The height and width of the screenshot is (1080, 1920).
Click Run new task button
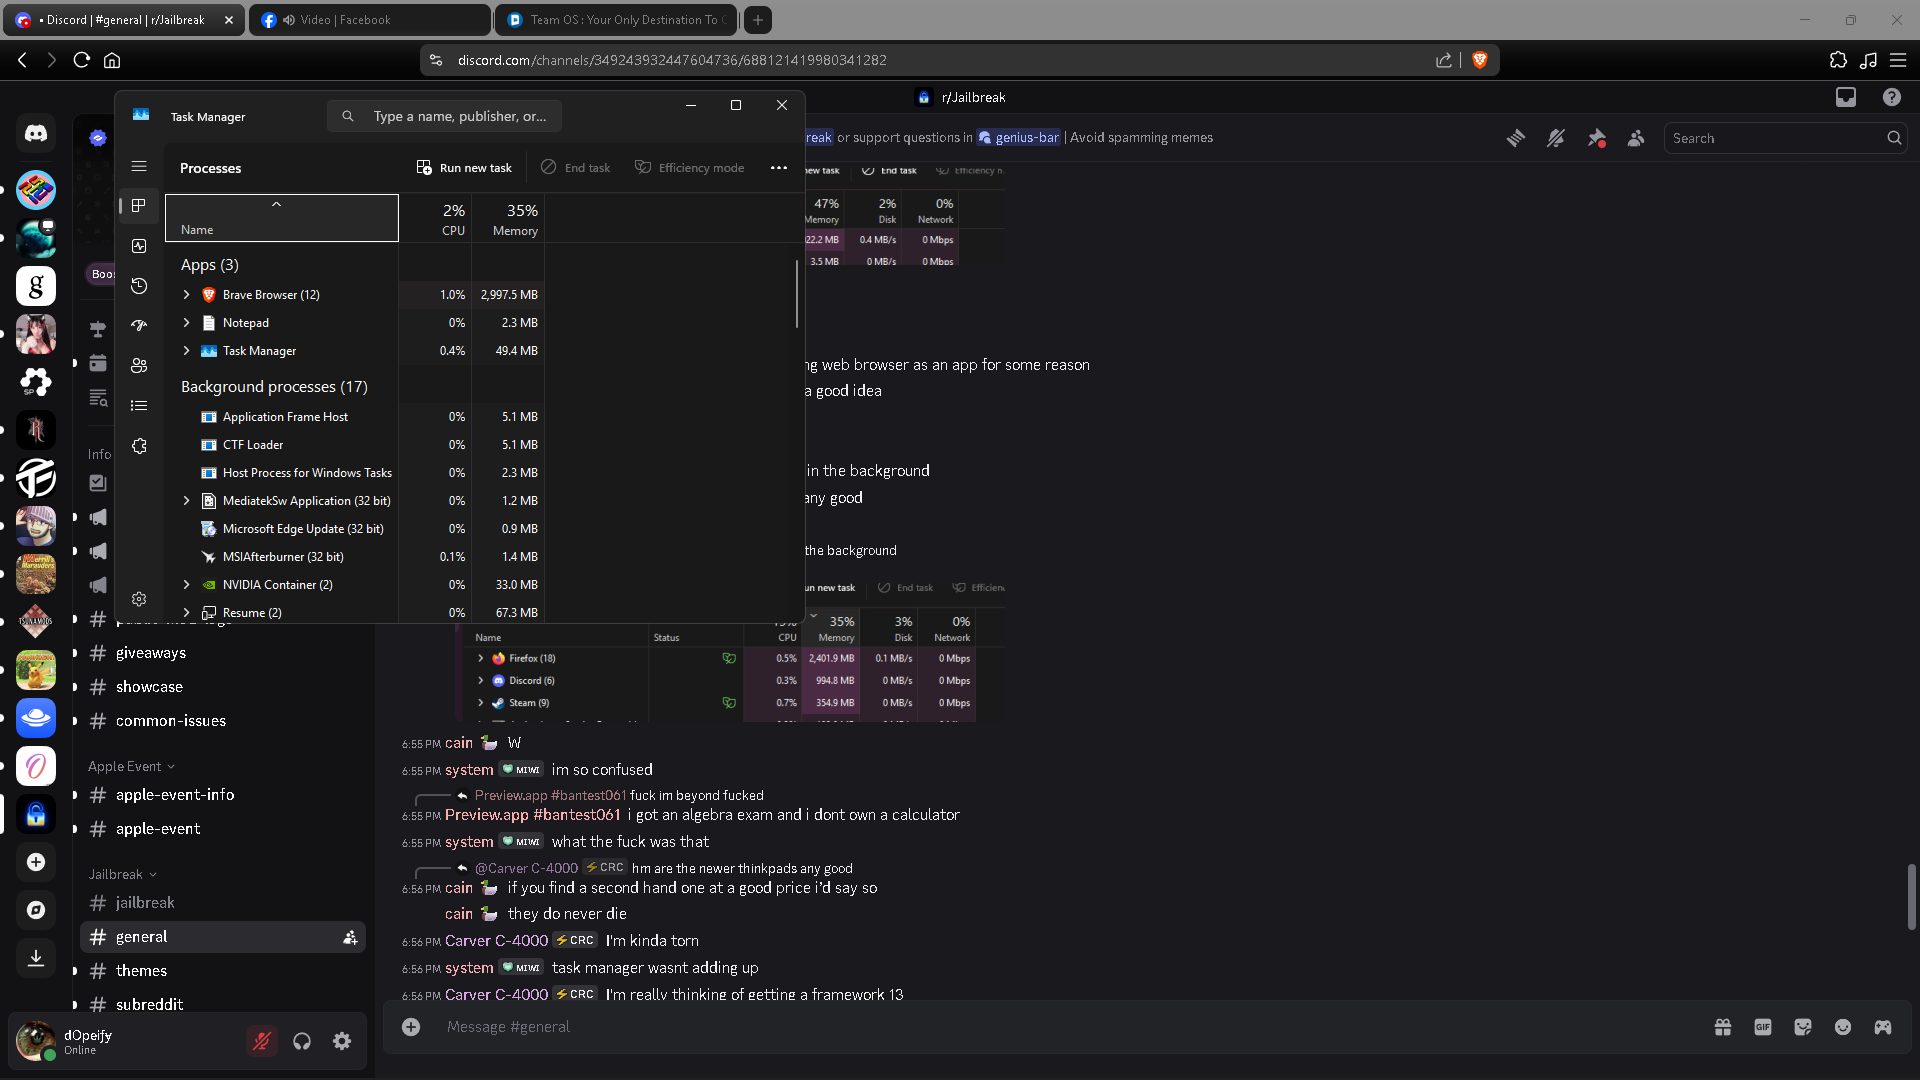464,168
